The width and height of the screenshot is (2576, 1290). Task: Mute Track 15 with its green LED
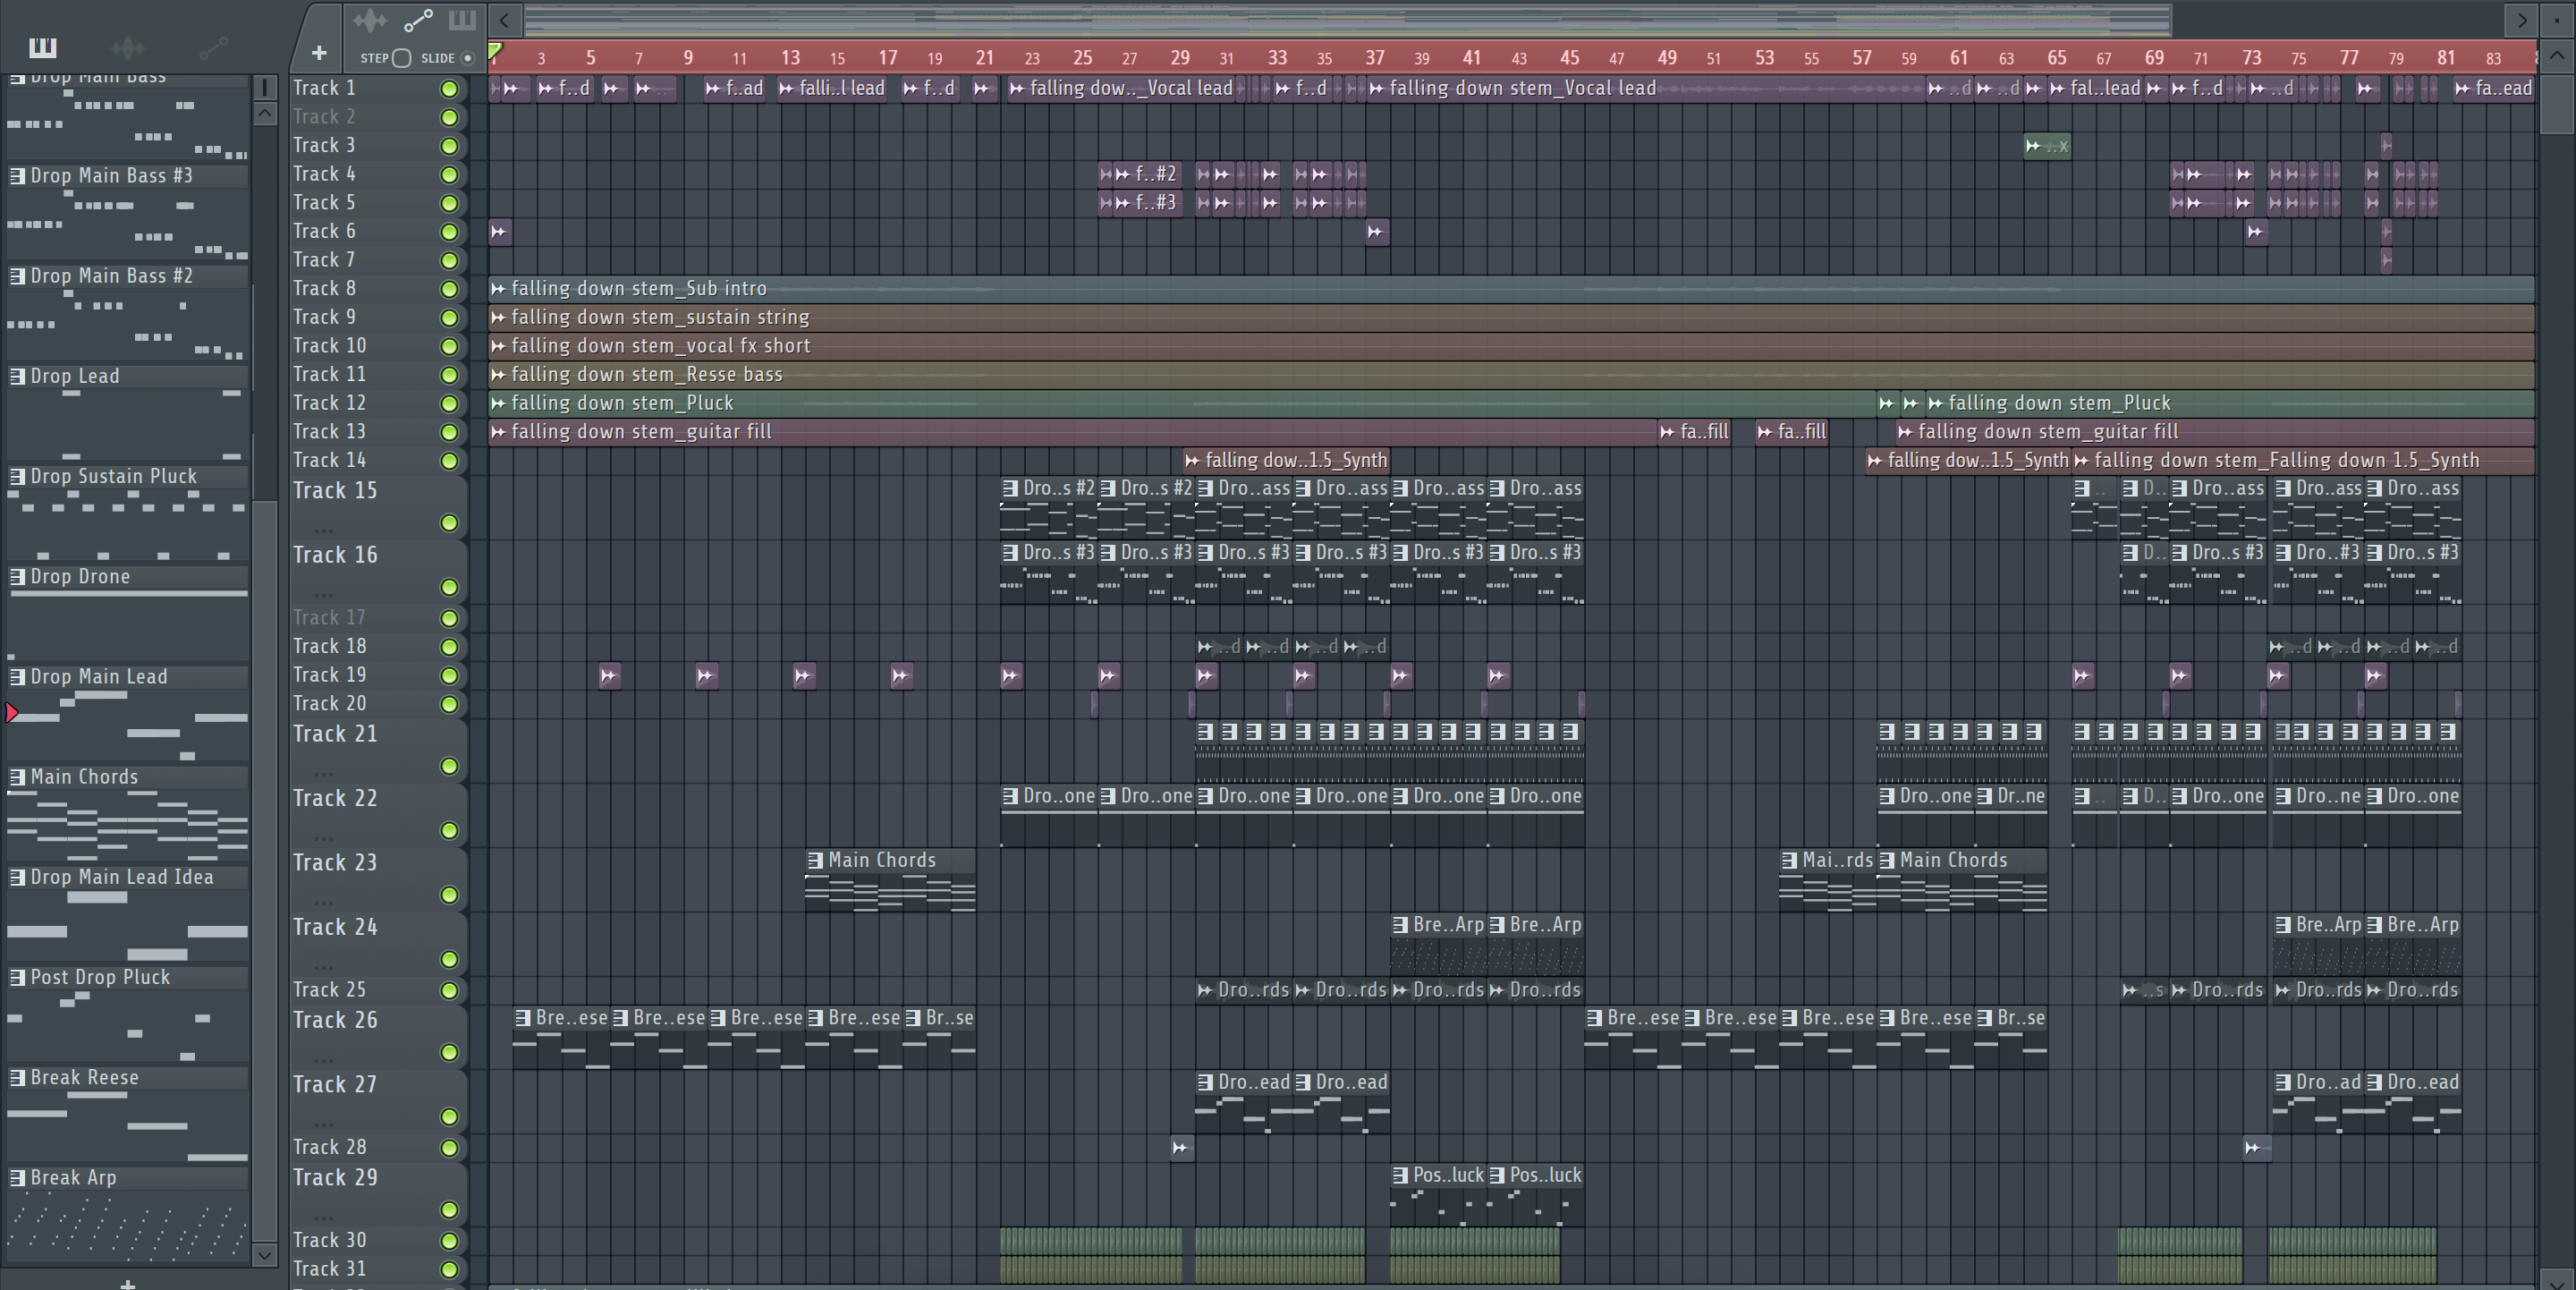point(449,523)
